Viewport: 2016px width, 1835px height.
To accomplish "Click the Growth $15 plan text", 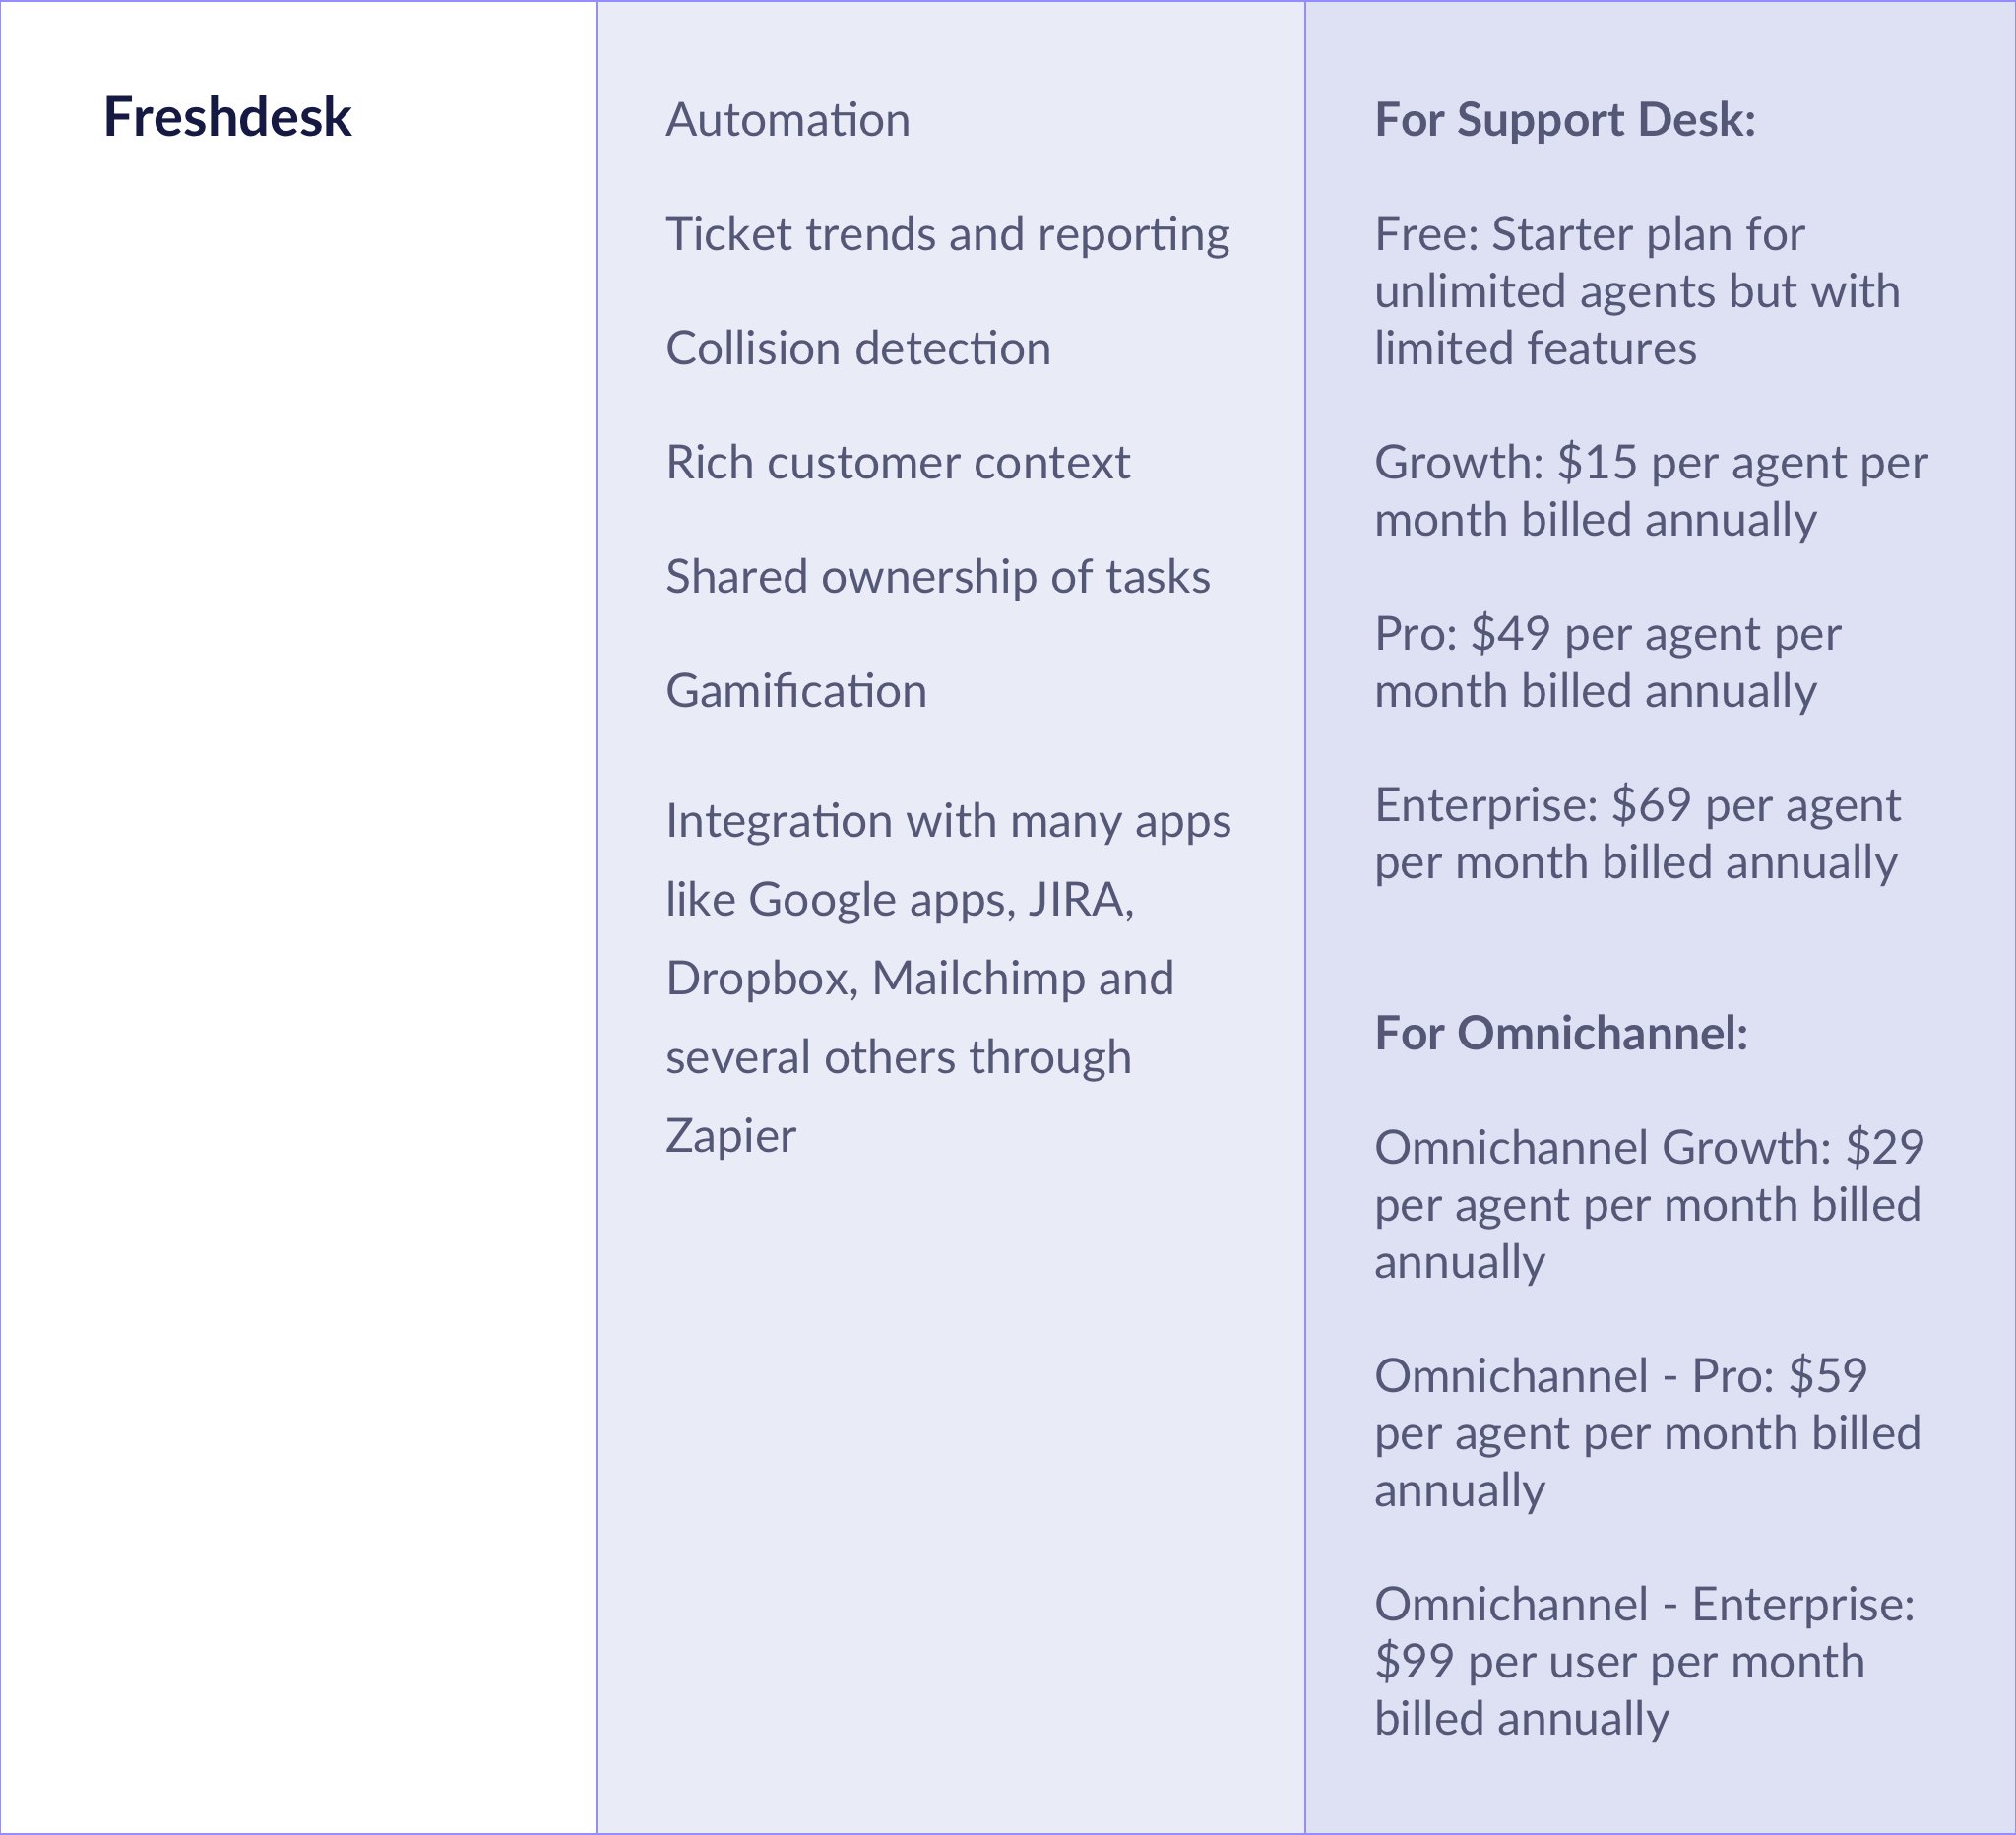I will pyautogui.click(x=1650, y=491).
